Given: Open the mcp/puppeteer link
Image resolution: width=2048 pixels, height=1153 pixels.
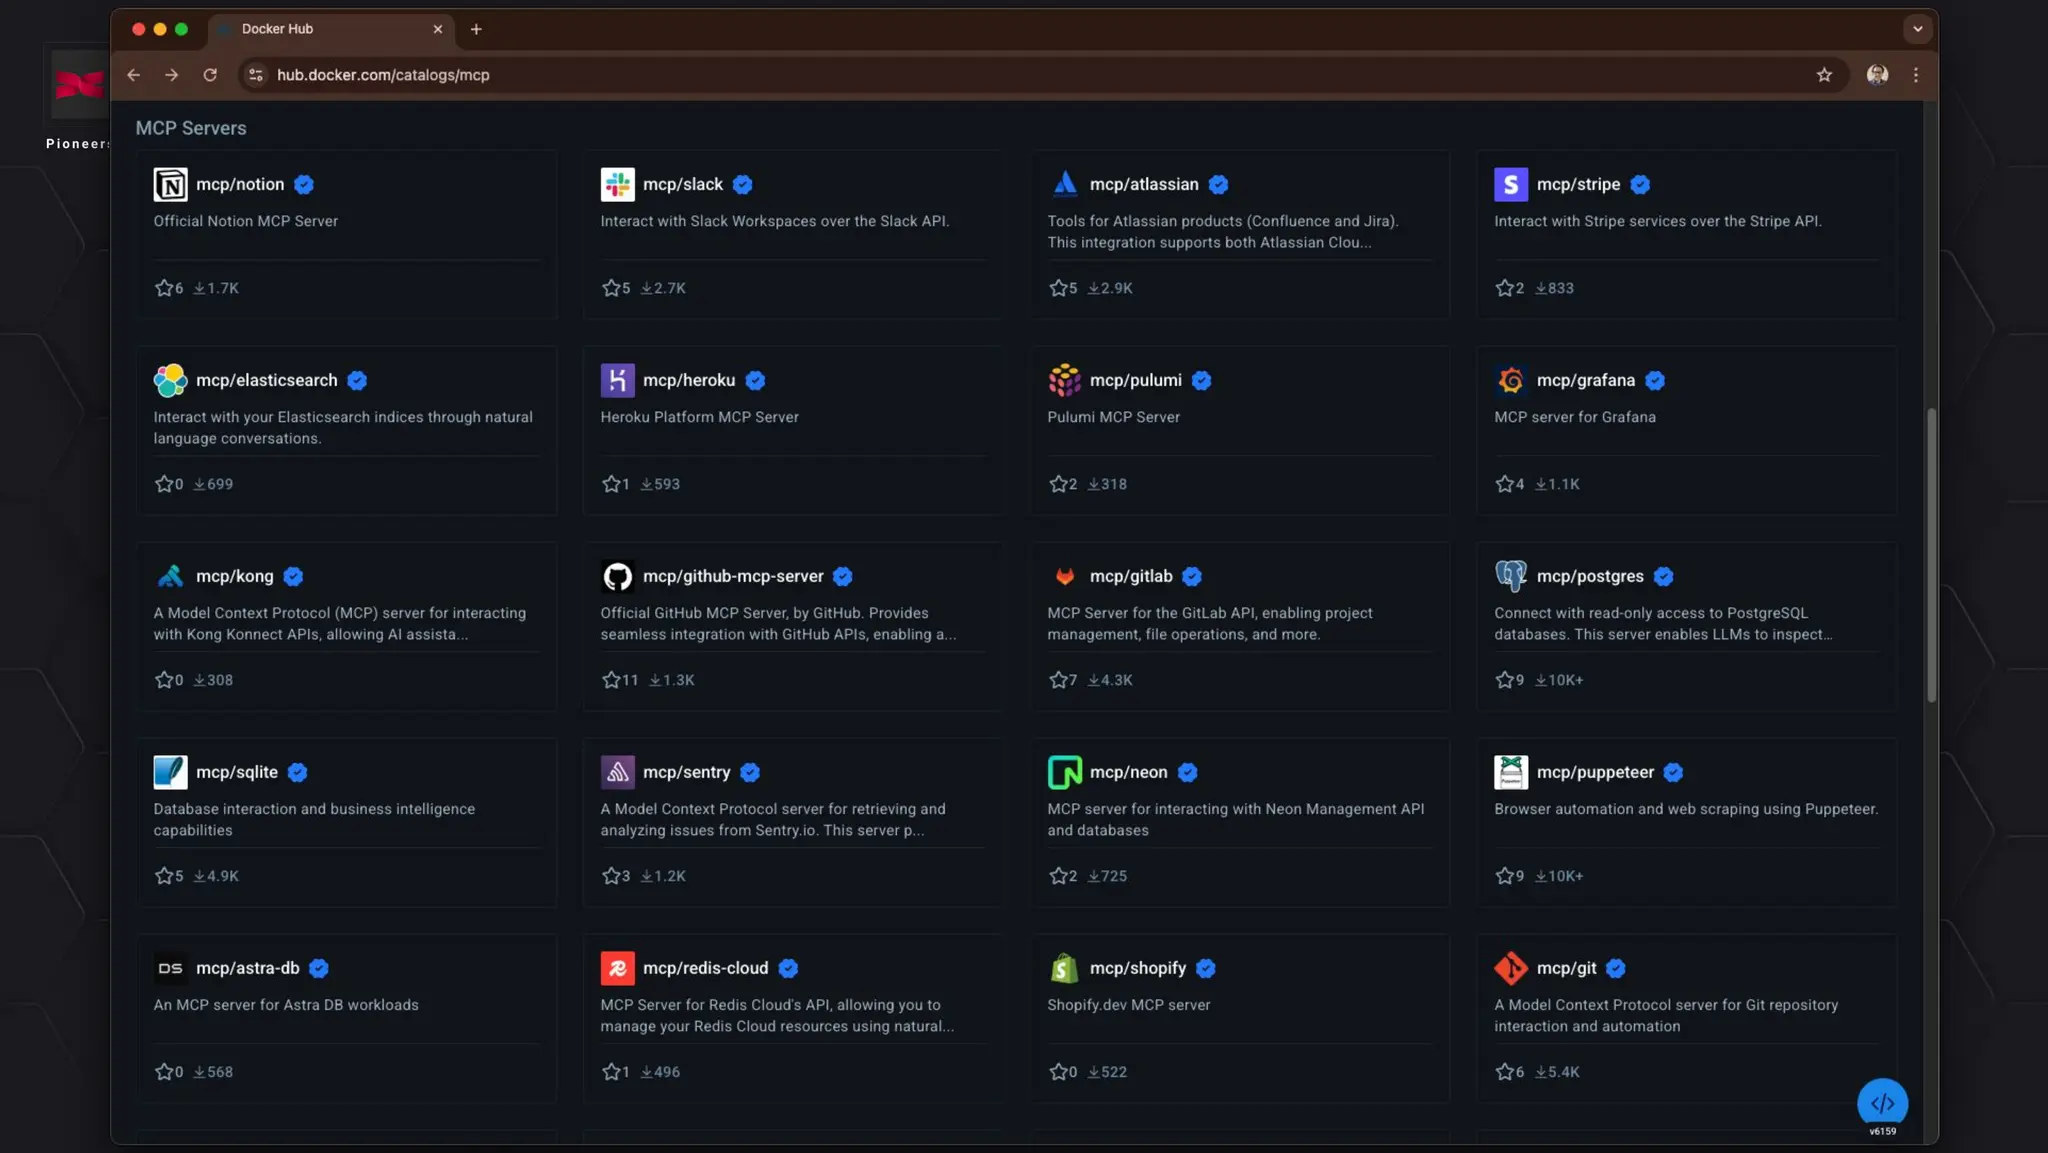Looking at the screenshot, I should [1594, 772].
